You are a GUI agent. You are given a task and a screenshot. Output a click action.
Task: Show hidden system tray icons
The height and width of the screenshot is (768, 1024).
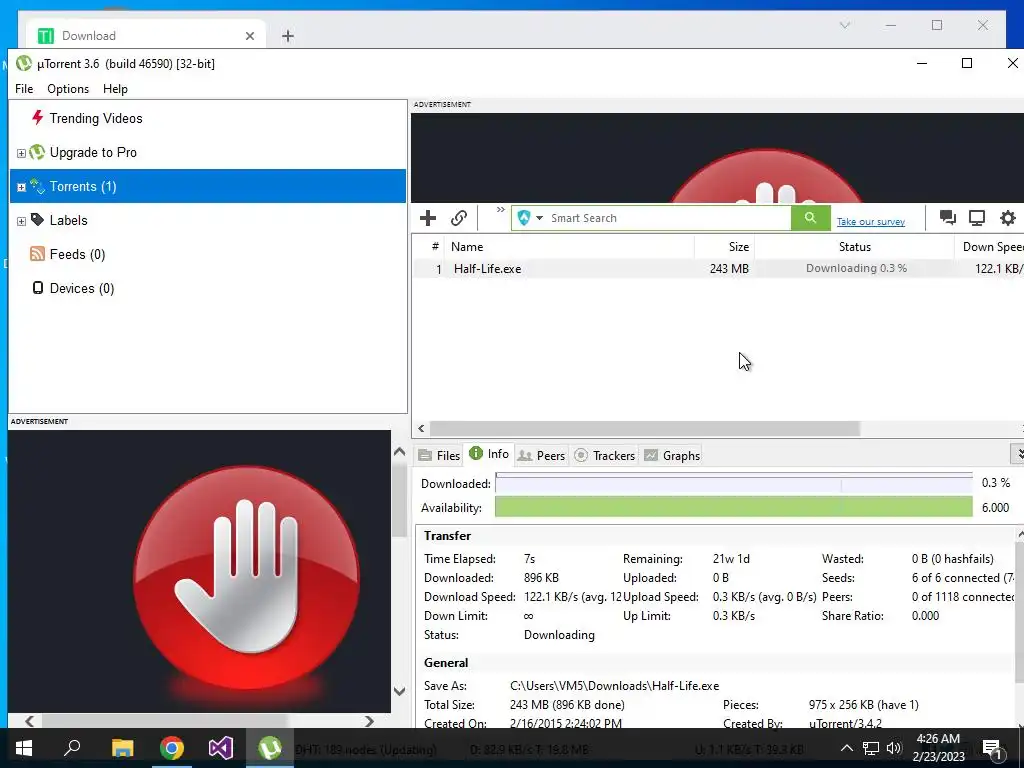(x=846, y=748)
